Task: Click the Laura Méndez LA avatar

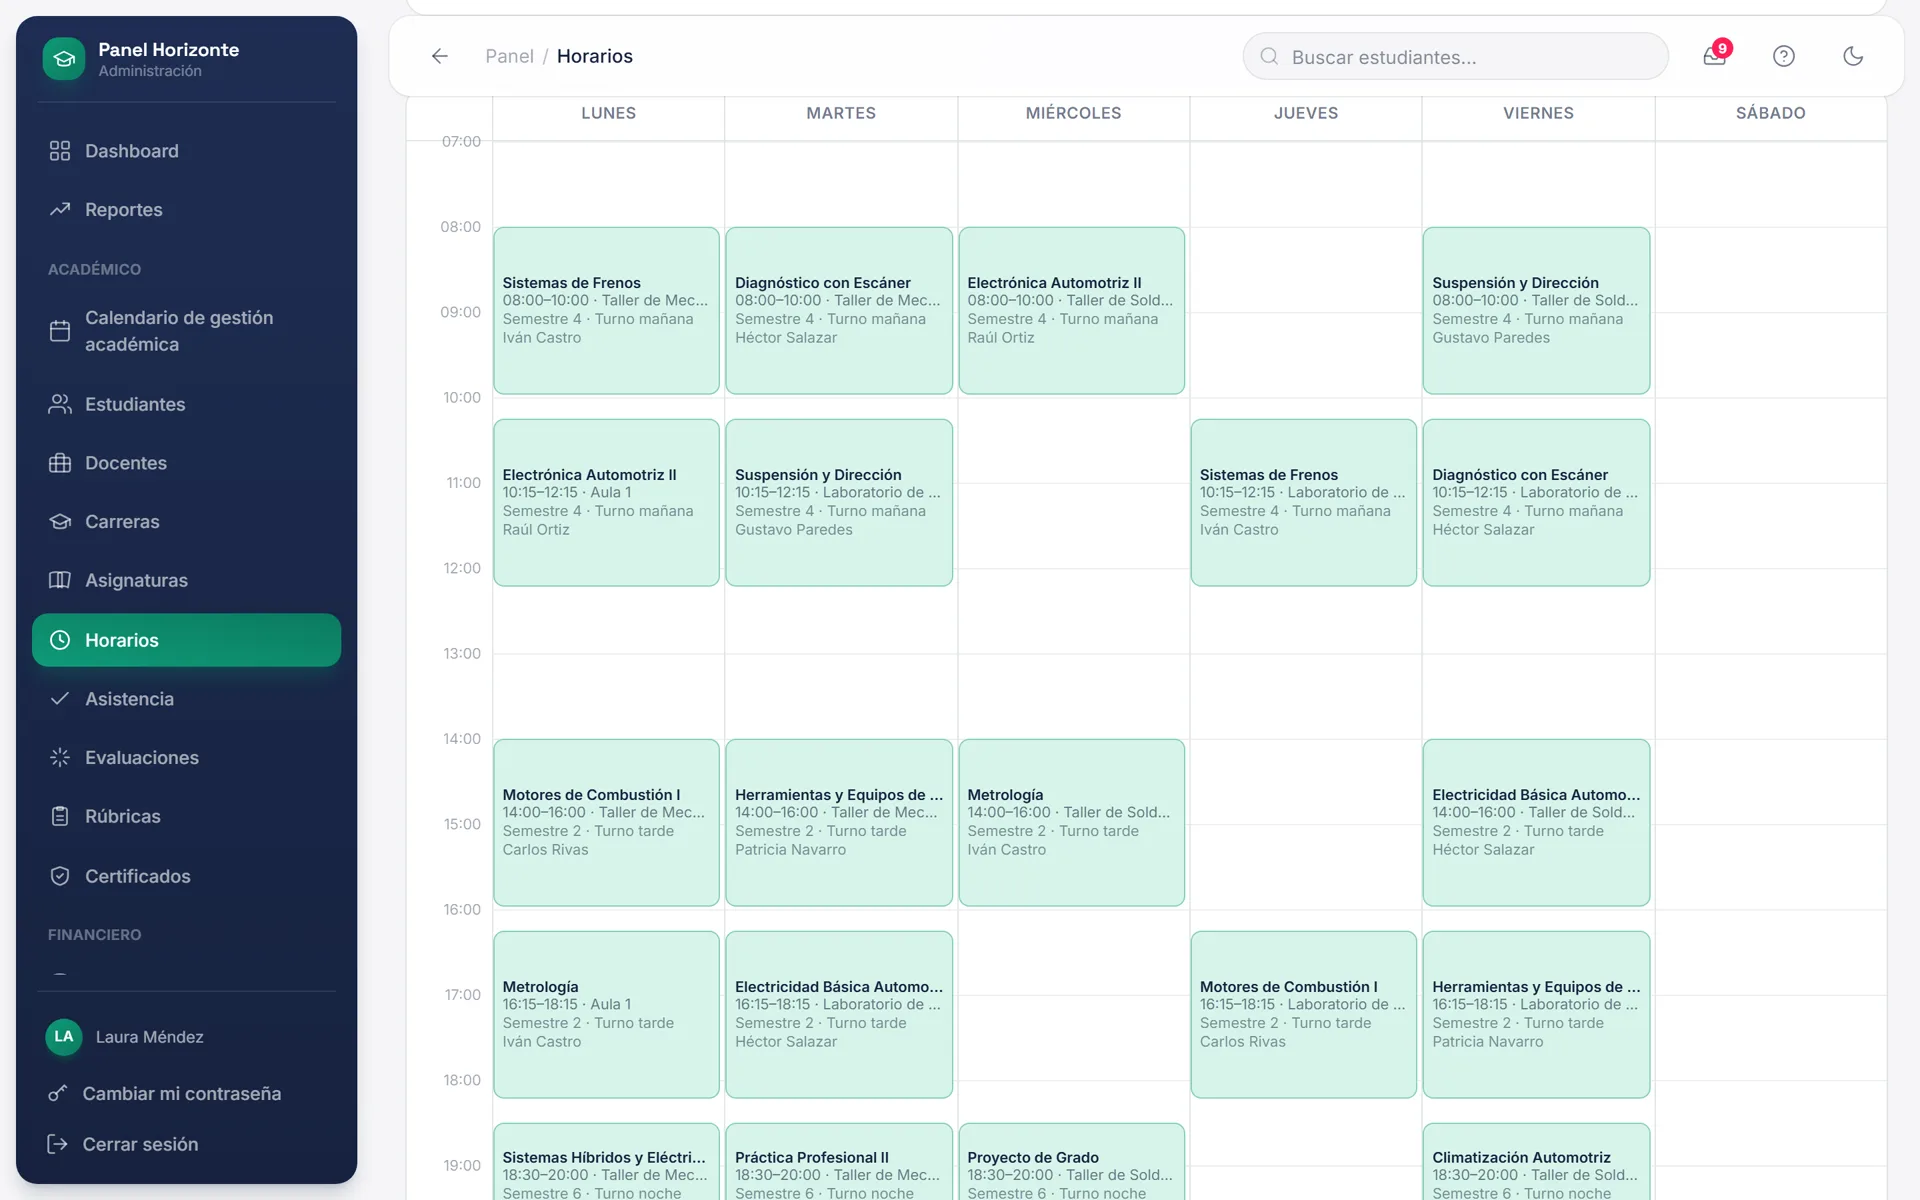Action: (64, 1037)
